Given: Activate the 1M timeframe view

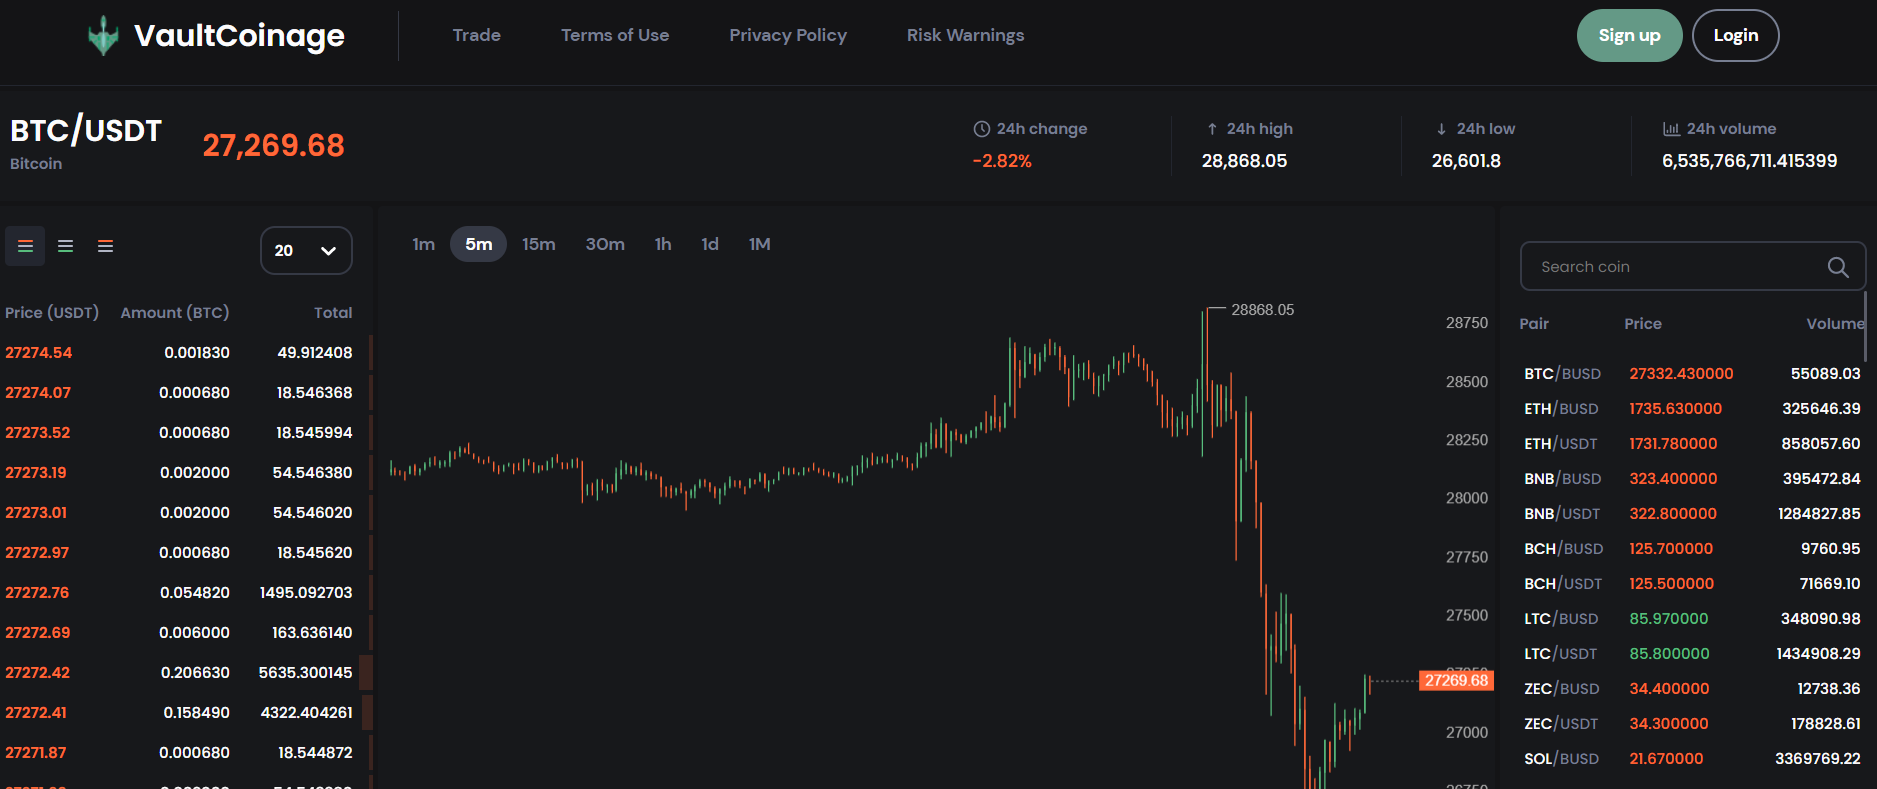Looking at the screenshot, I should point(759,243).
